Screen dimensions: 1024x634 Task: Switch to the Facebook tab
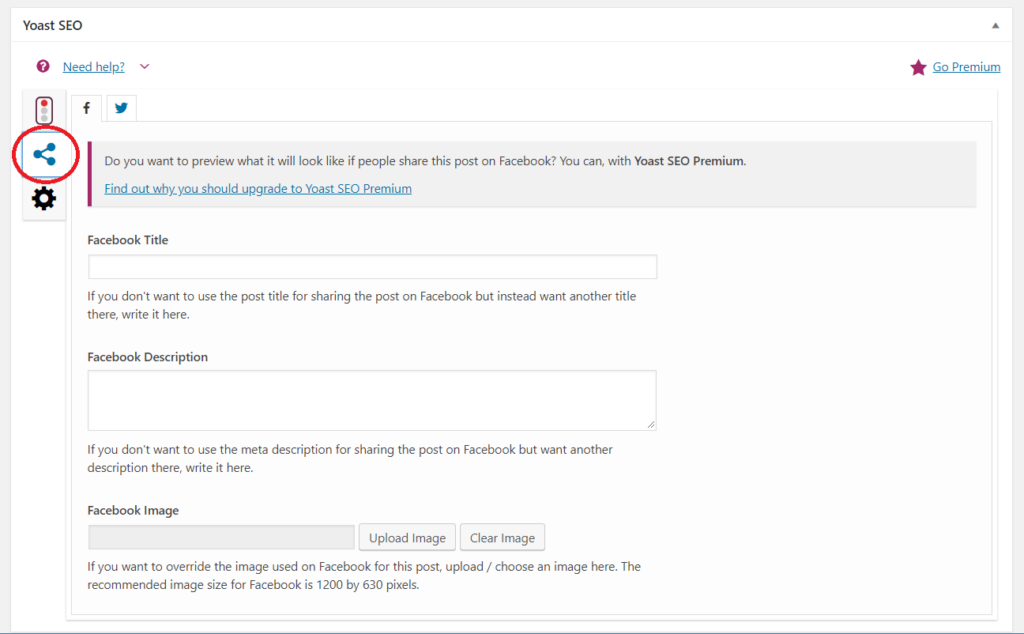(86, 108)
